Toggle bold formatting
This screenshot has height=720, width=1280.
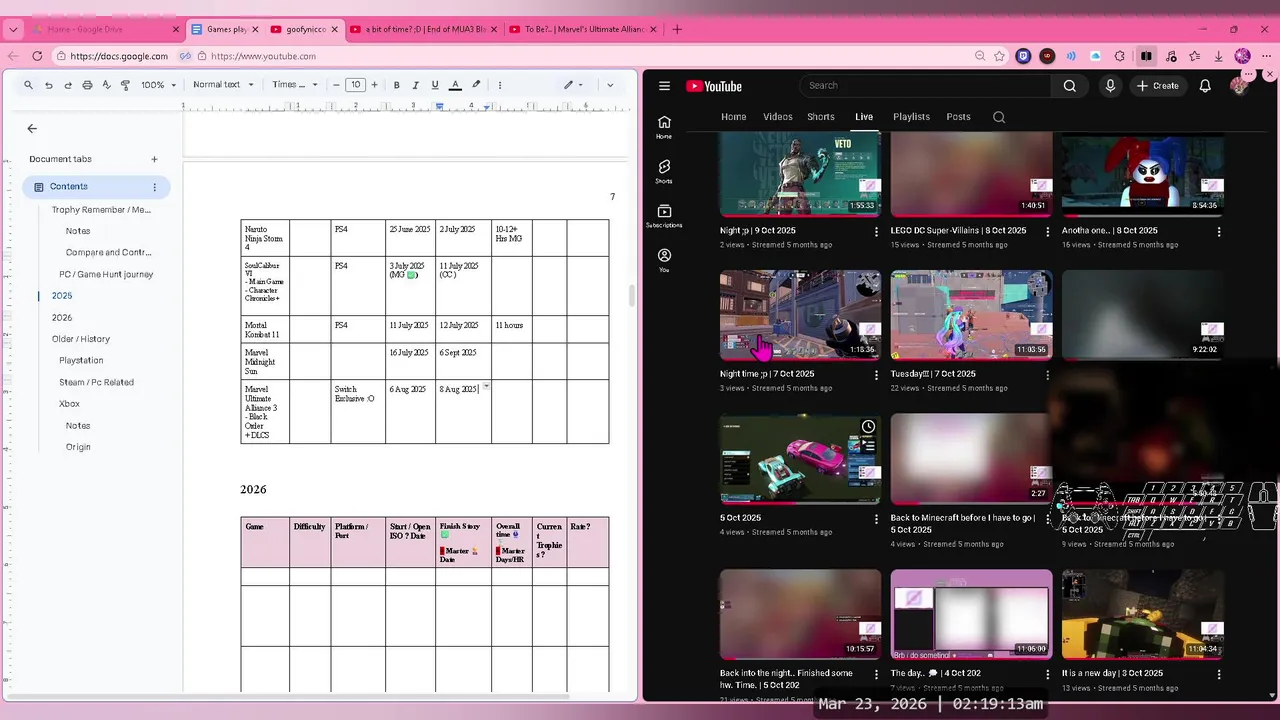[397, 85]
